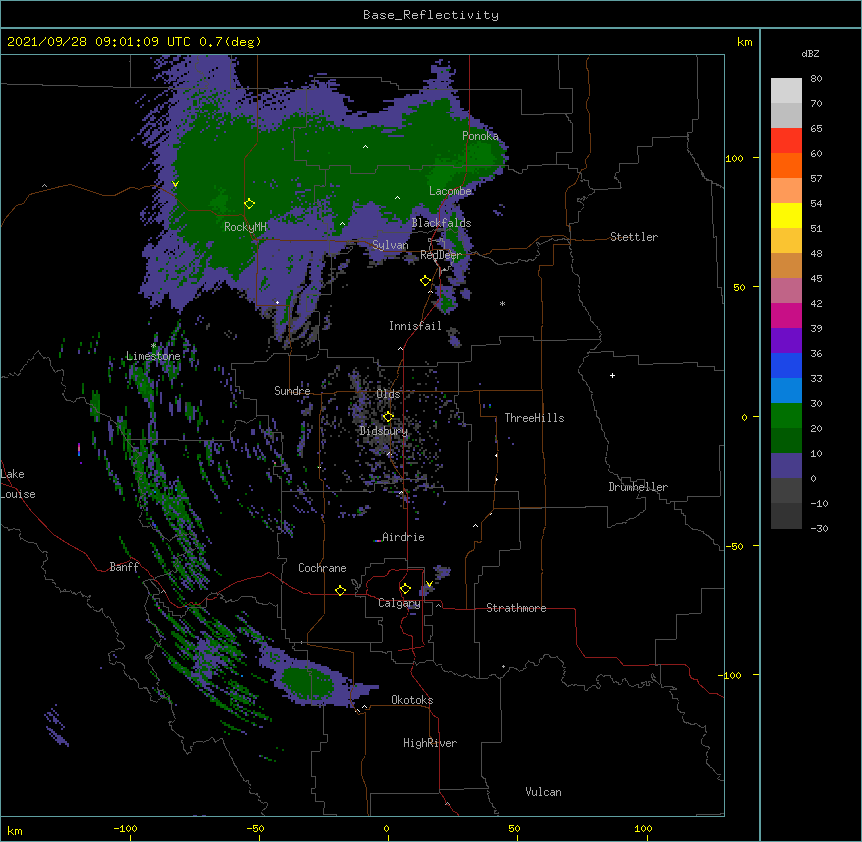
Task: Click the Lake Louise label at left edge
Action: (18, 484)
